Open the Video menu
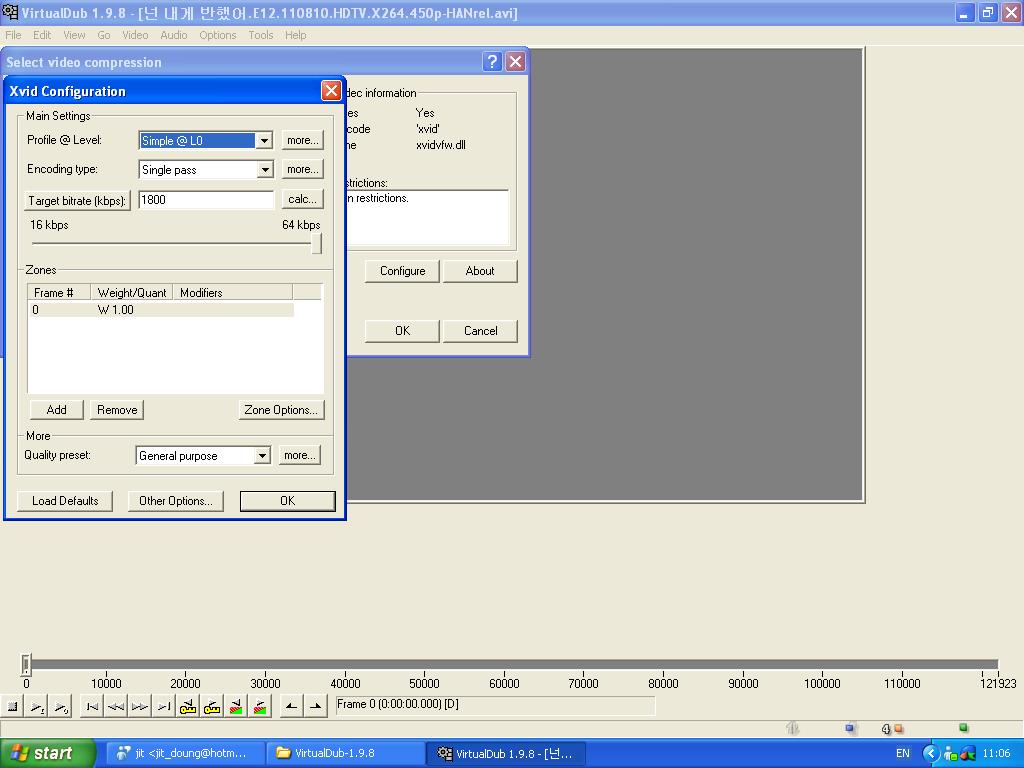The image size is (1024, 768). coord(135,35)
